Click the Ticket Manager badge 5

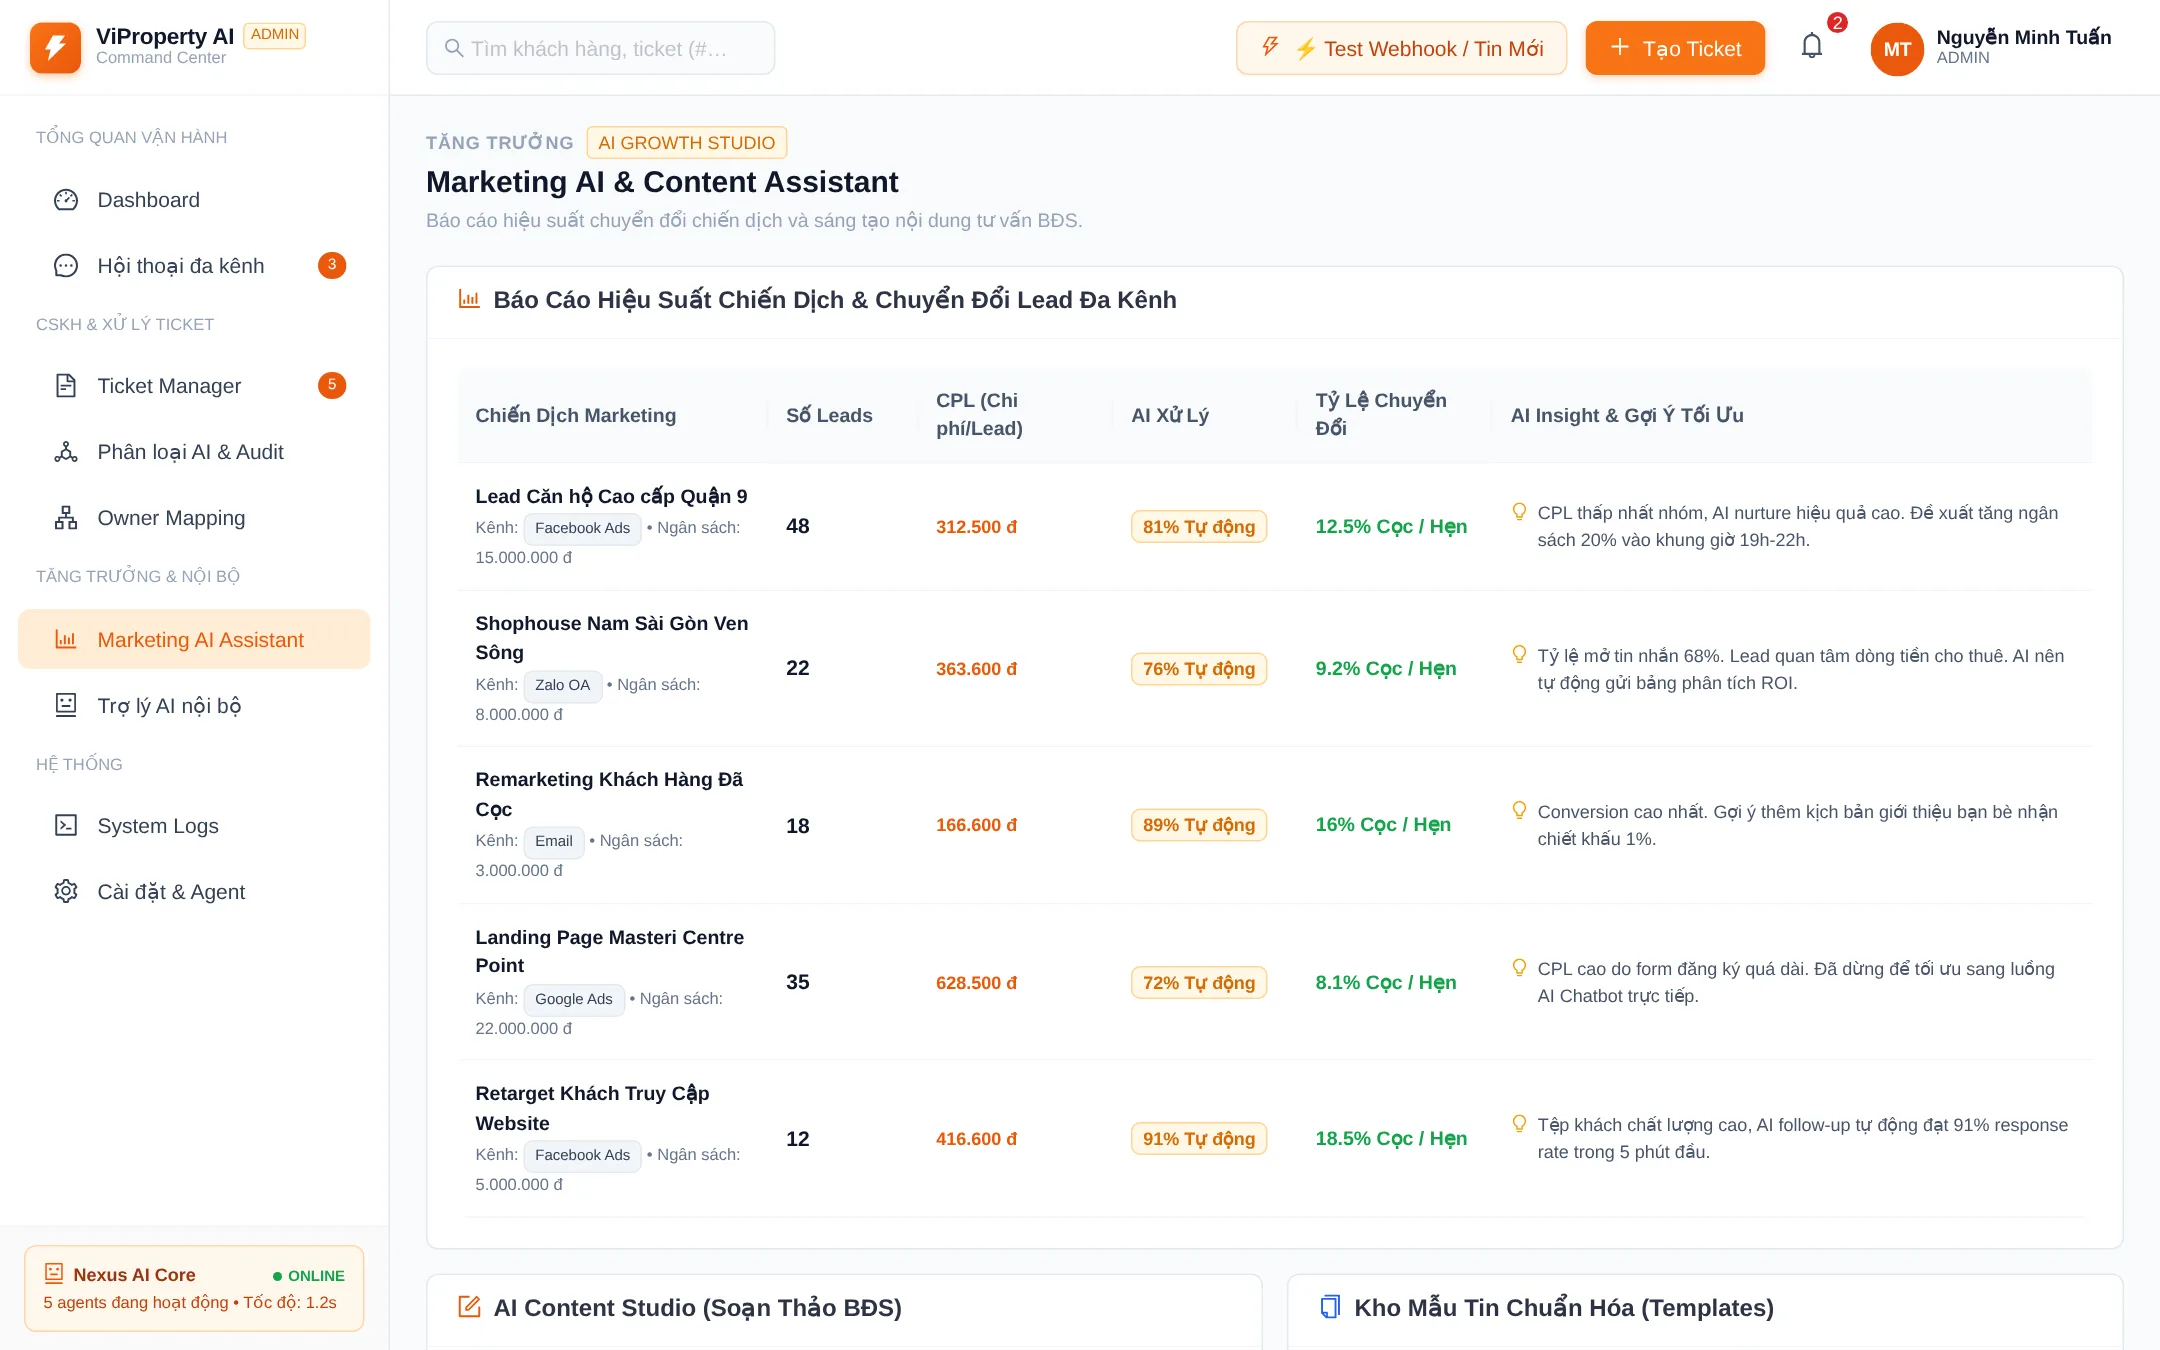332,386
